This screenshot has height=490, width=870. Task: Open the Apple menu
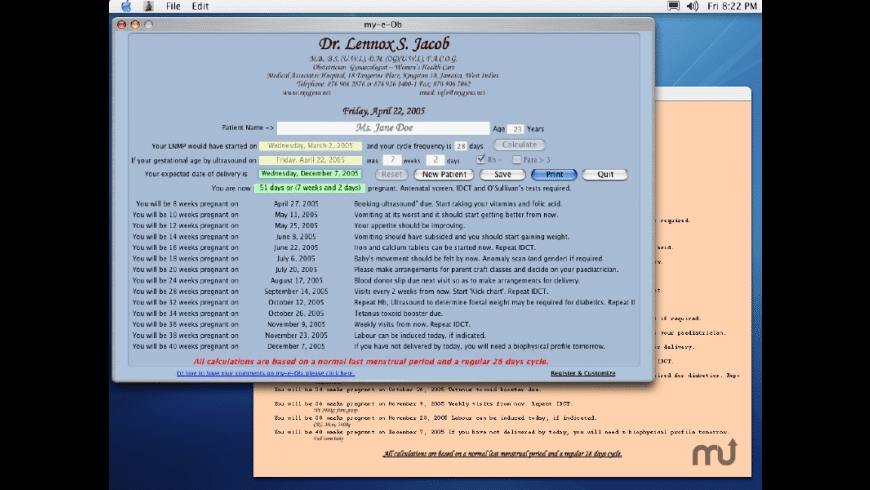[x=127, y=6]
